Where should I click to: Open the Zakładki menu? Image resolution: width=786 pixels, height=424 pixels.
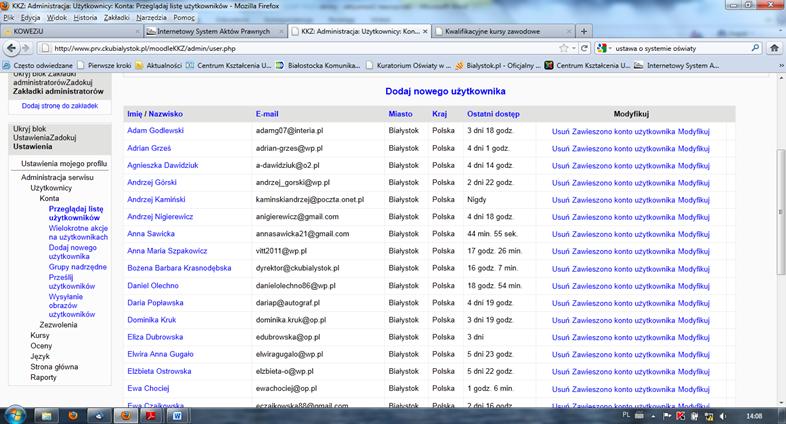point(116,18)
